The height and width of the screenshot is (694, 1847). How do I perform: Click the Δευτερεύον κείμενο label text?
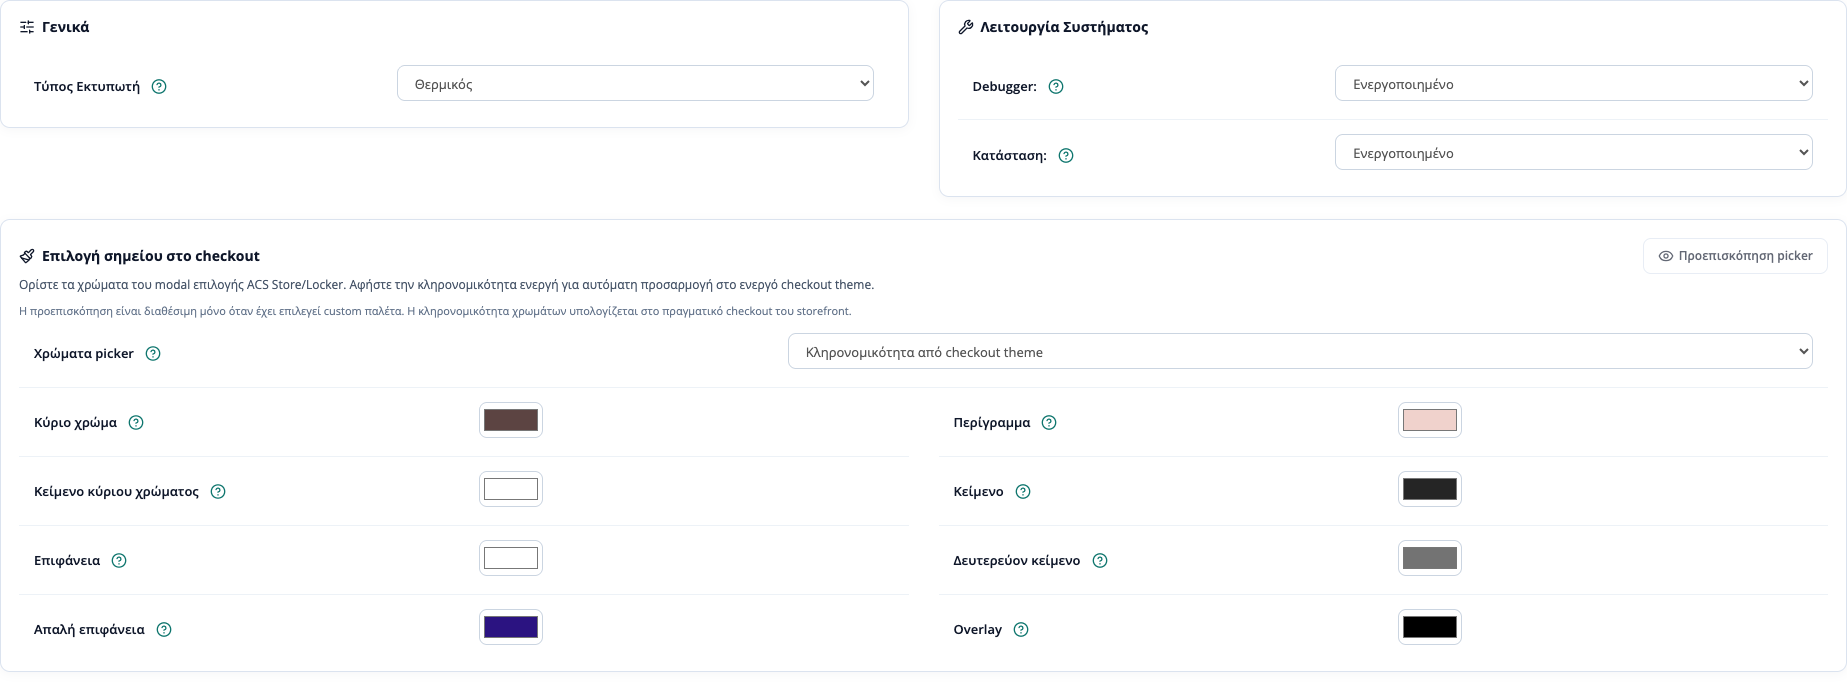[1016, 561]
